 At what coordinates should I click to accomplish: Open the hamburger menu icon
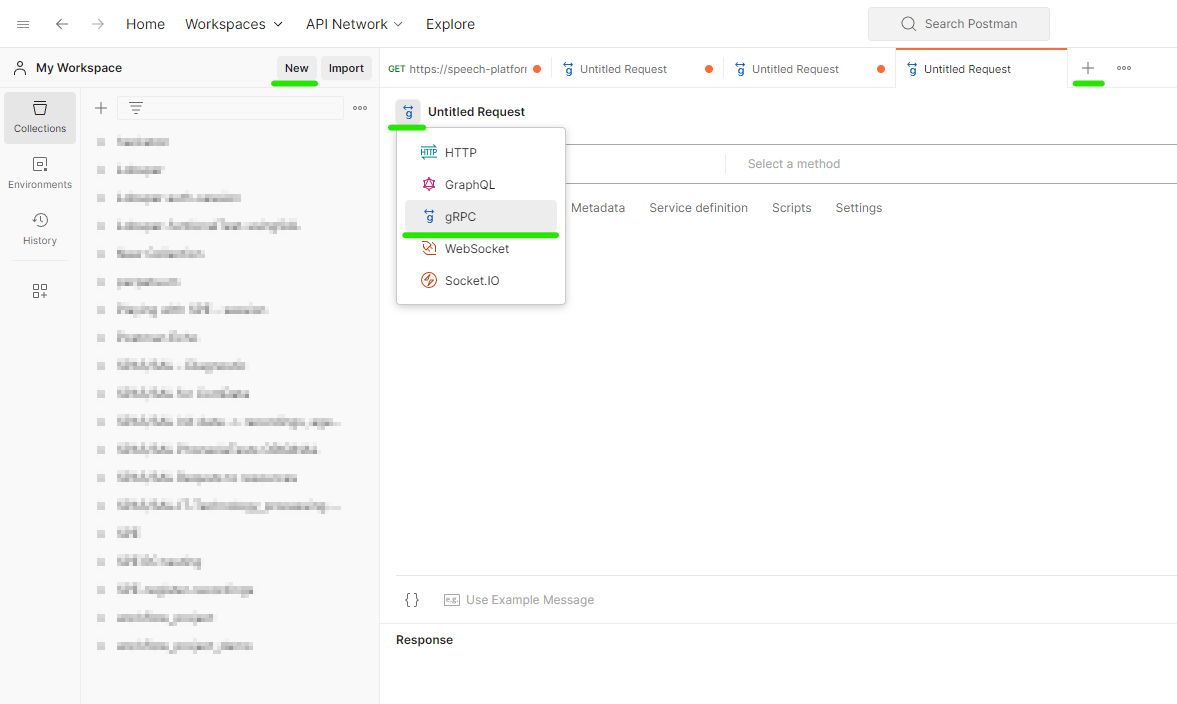23,24
